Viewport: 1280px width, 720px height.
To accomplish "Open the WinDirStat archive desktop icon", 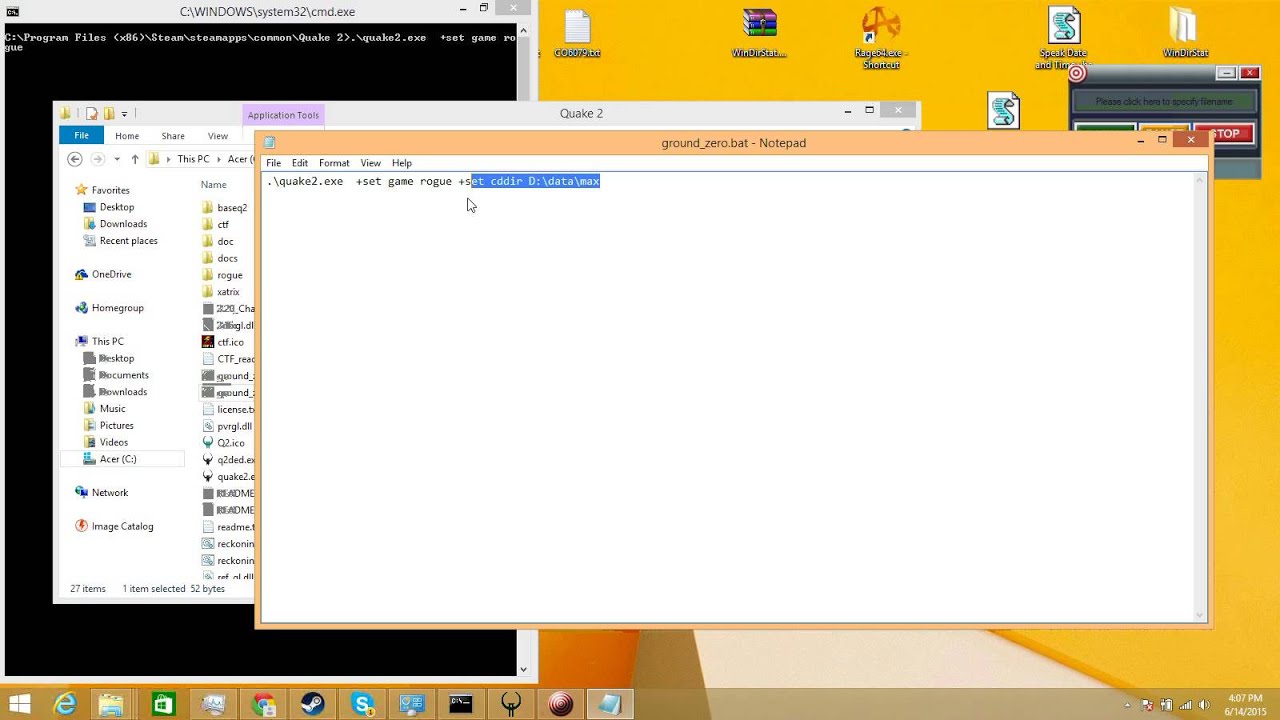I will pos(759,34).
